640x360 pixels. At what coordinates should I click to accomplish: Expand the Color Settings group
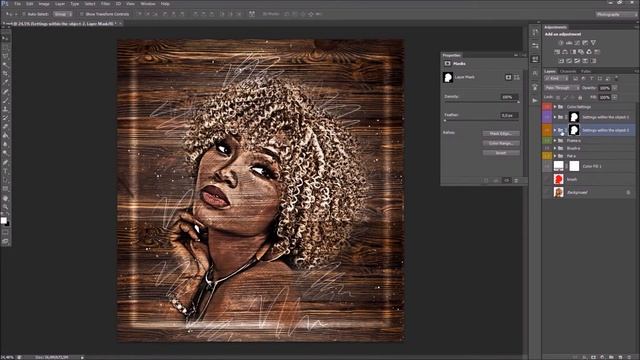click(x=555, y=107)
